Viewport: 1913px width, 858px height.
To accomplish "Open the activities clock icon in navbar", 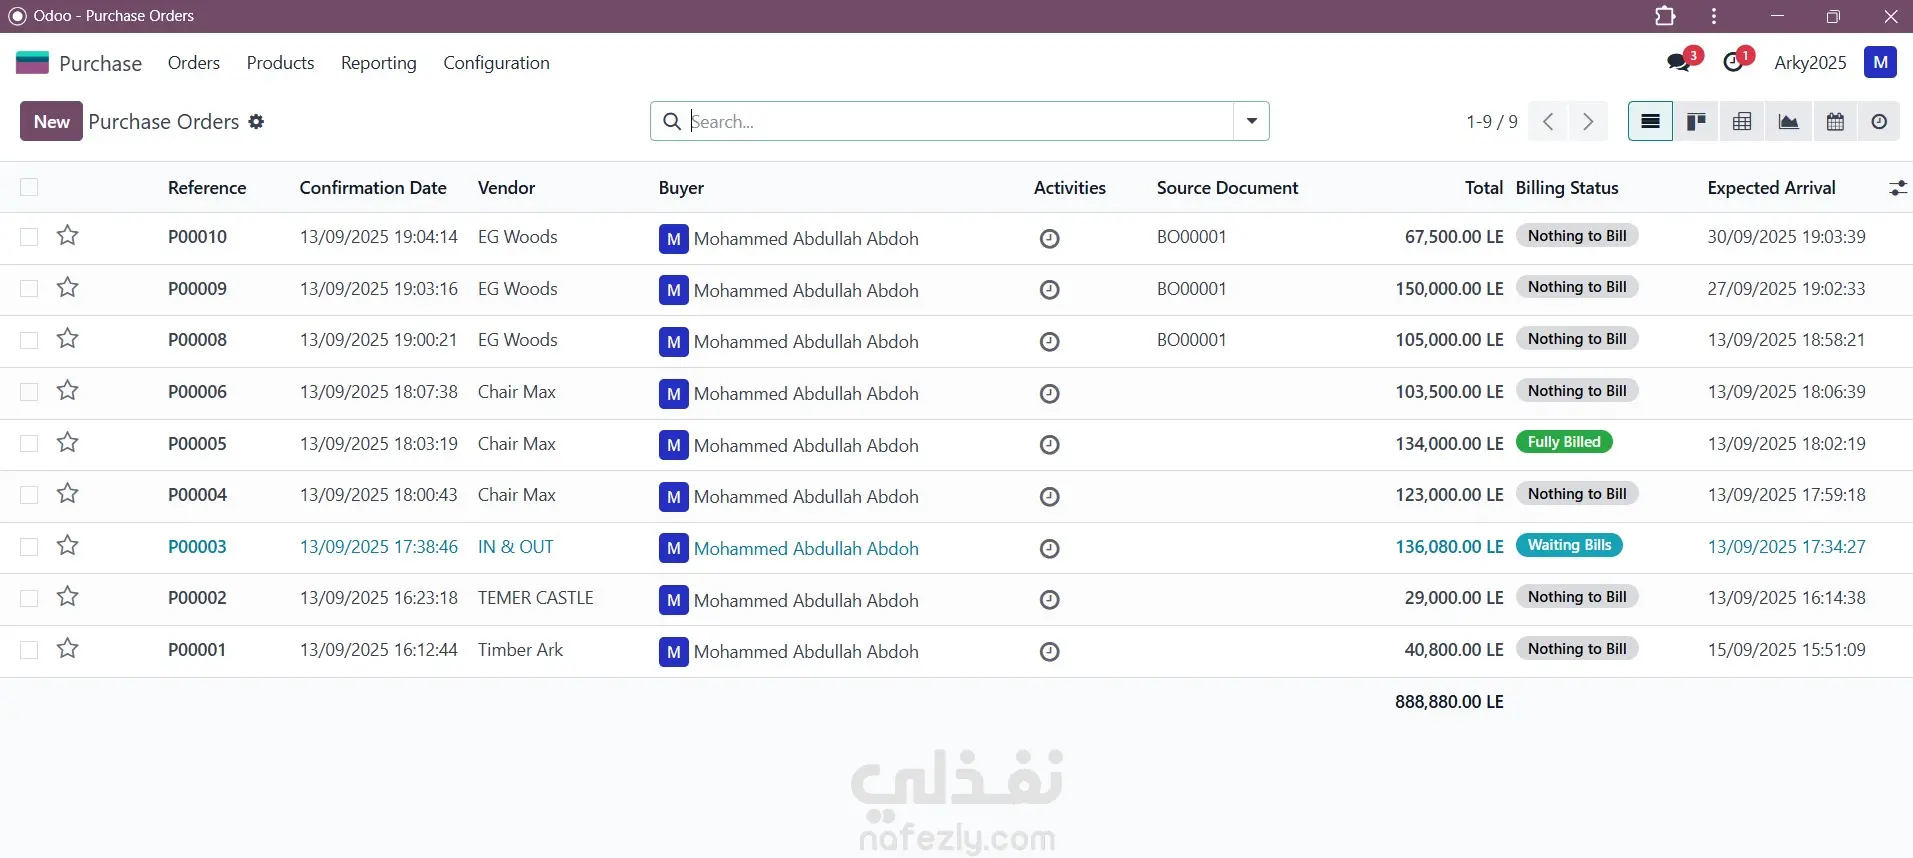I will (1734, 62).
